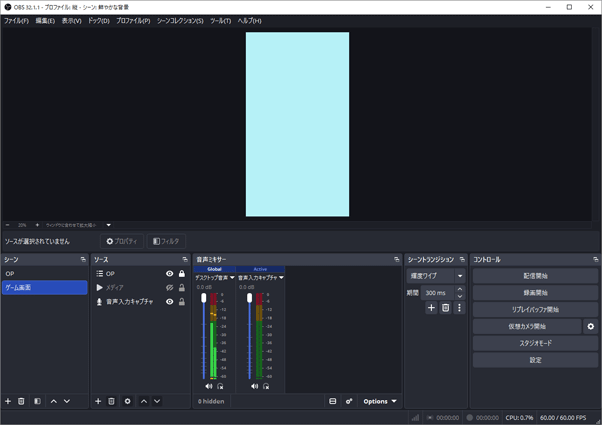Mute the デスクトップ音声 speaker icon
The width and height of the screenshot is (602, 425).
[x=209, y=385]
